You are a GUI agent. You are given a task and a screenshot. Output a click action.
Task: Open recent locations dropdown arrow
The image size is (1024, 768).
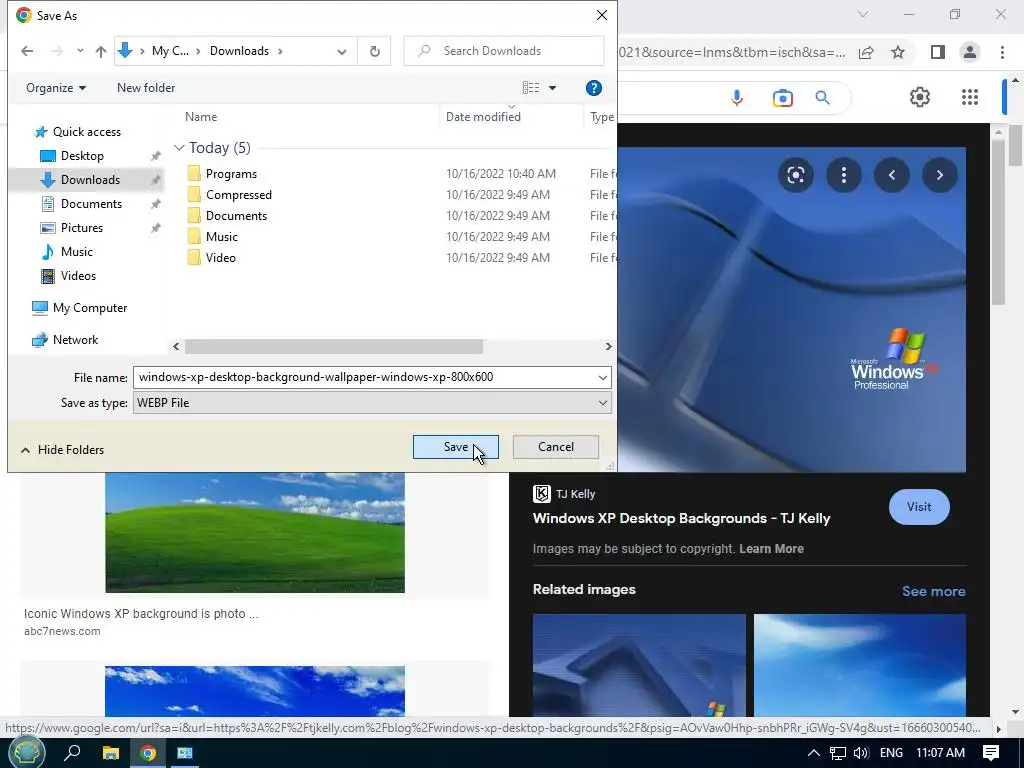click(x=80, y=51)
